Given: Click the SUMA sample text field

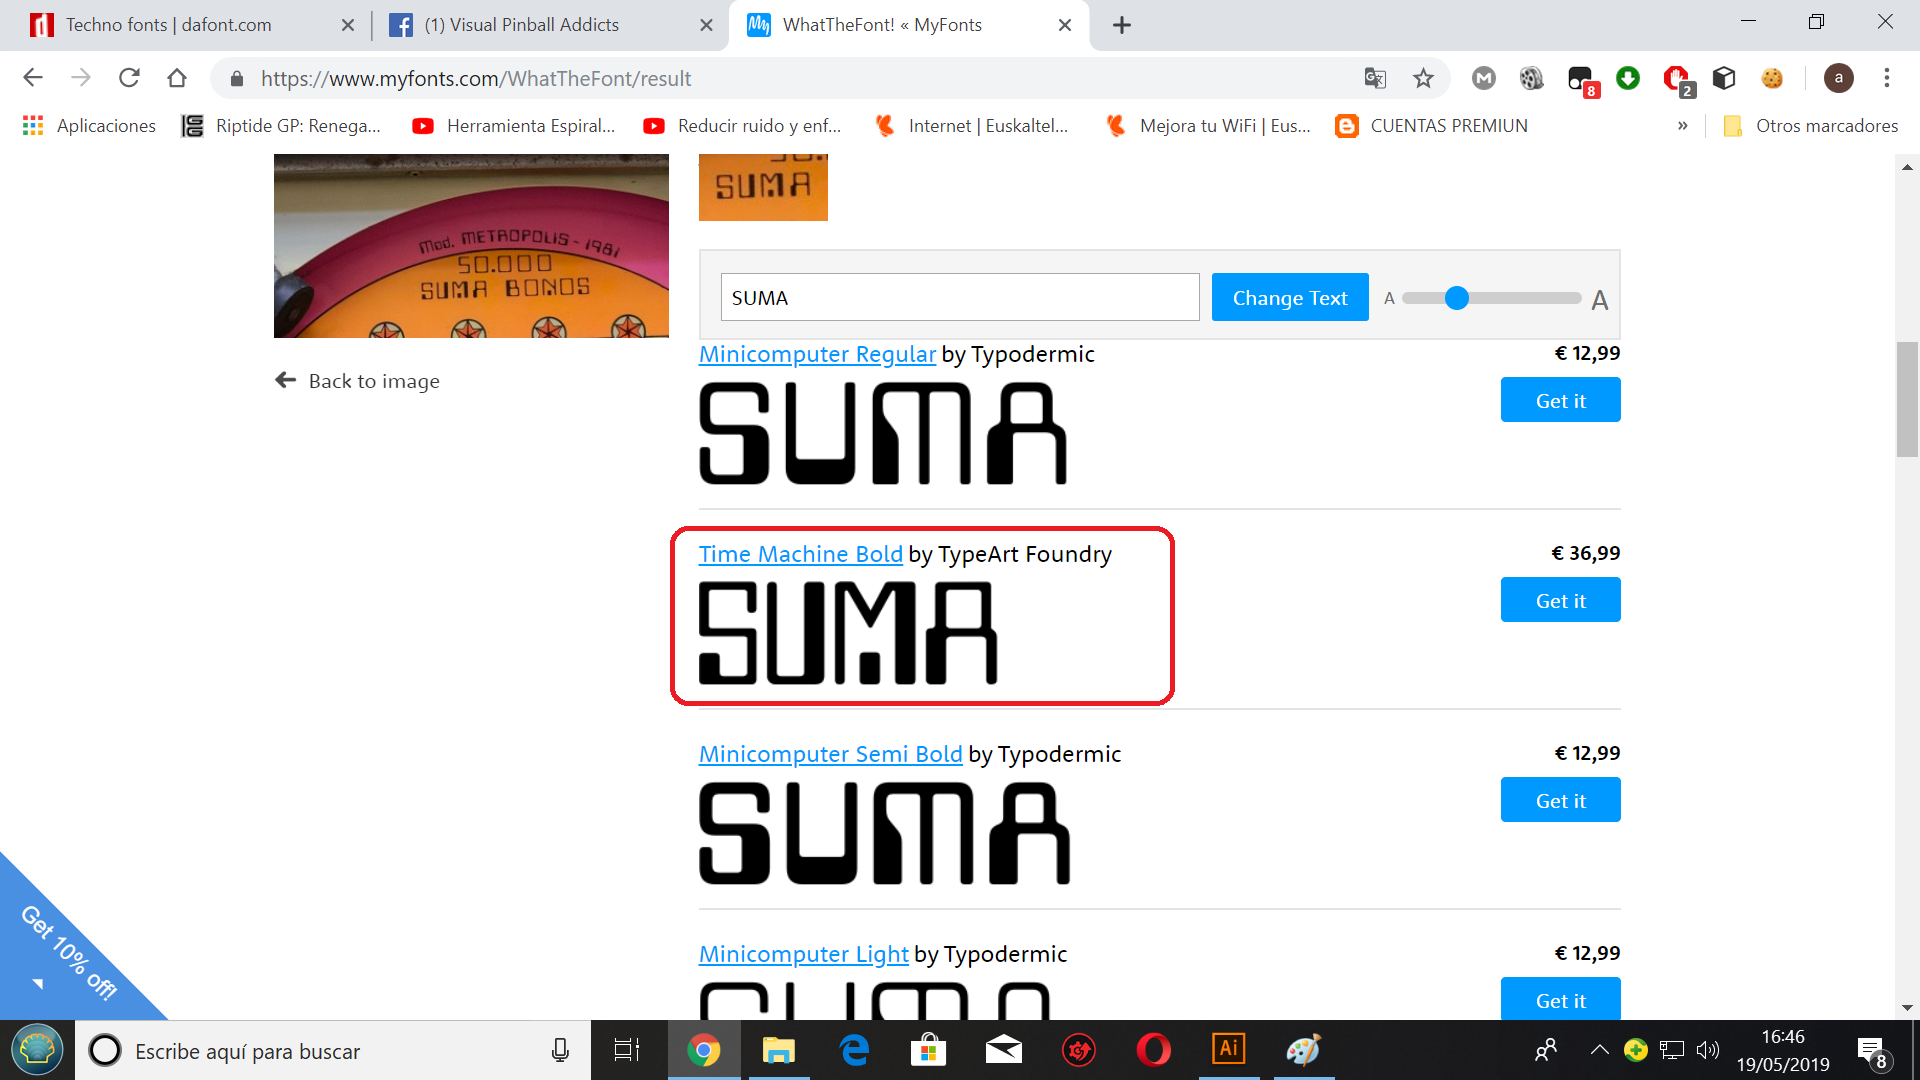Looking at the screenshot, I should pos(960,298).
